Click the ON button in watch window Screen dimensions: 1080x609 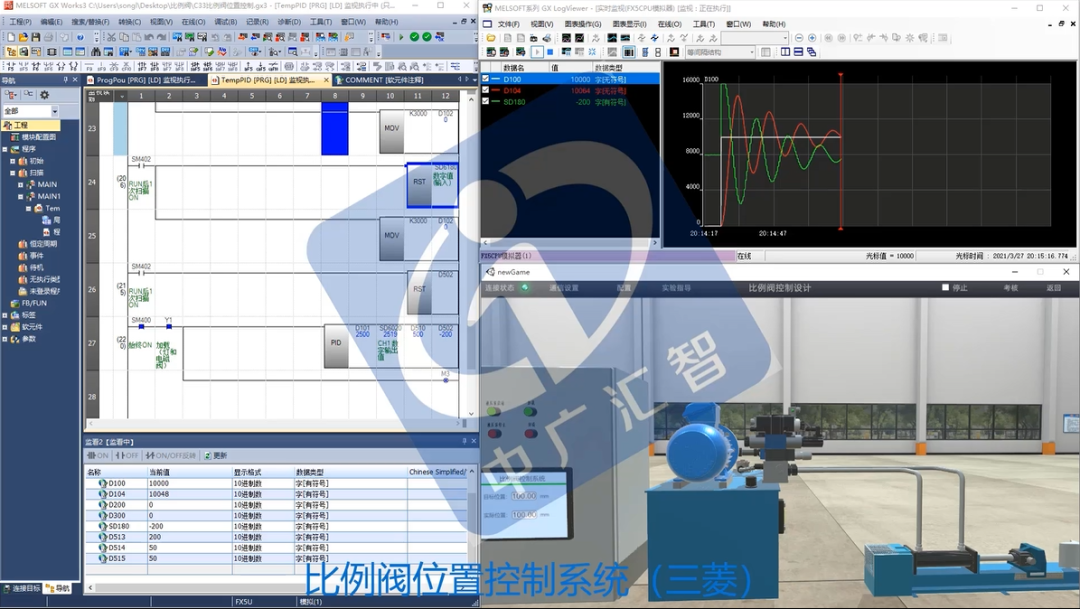pos(98,455)
